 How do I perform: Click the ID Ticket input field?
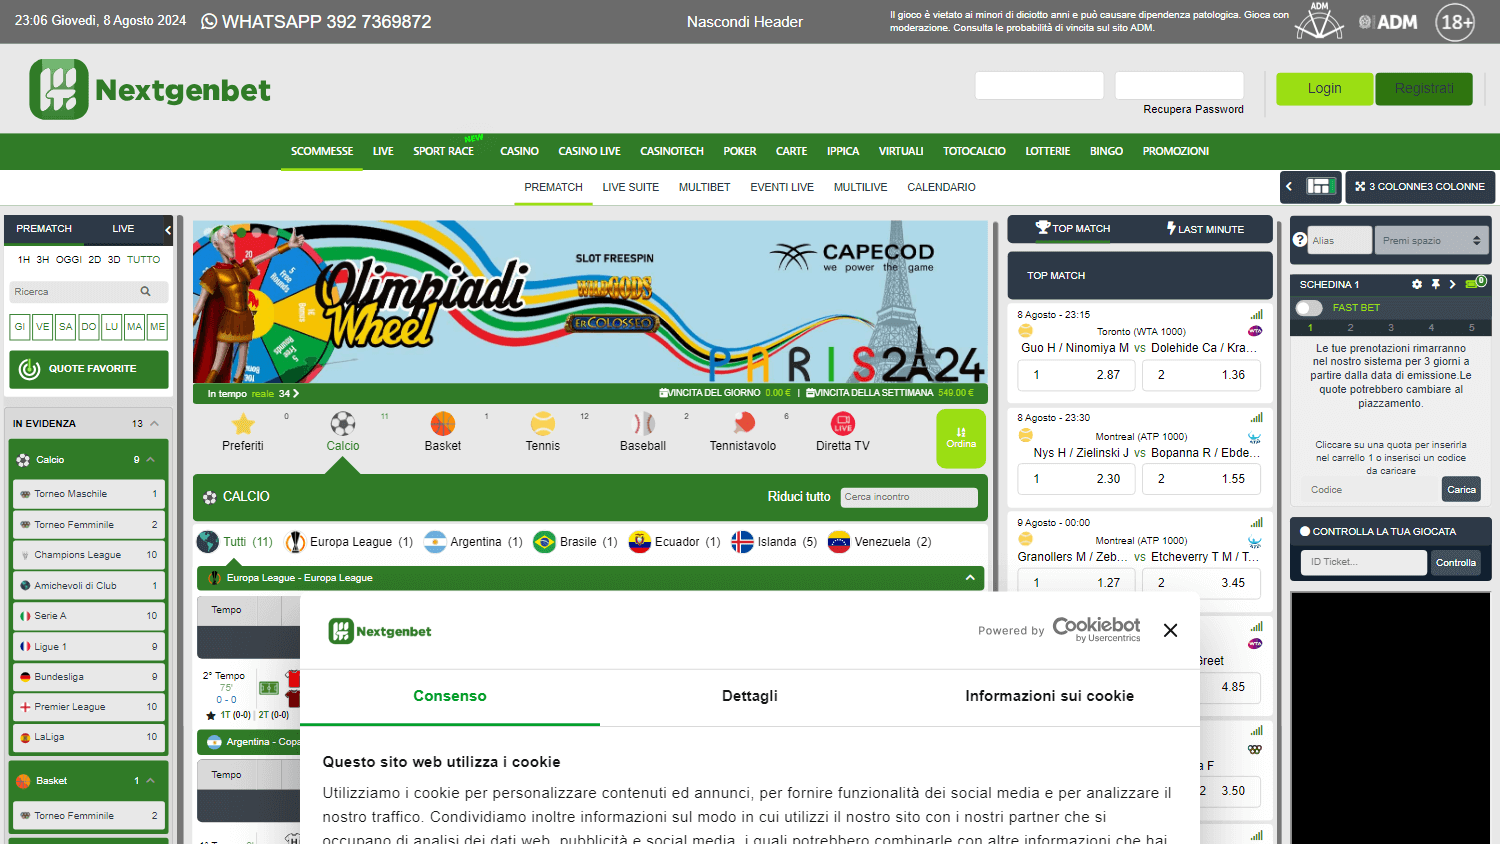(x=1365, y=562)
